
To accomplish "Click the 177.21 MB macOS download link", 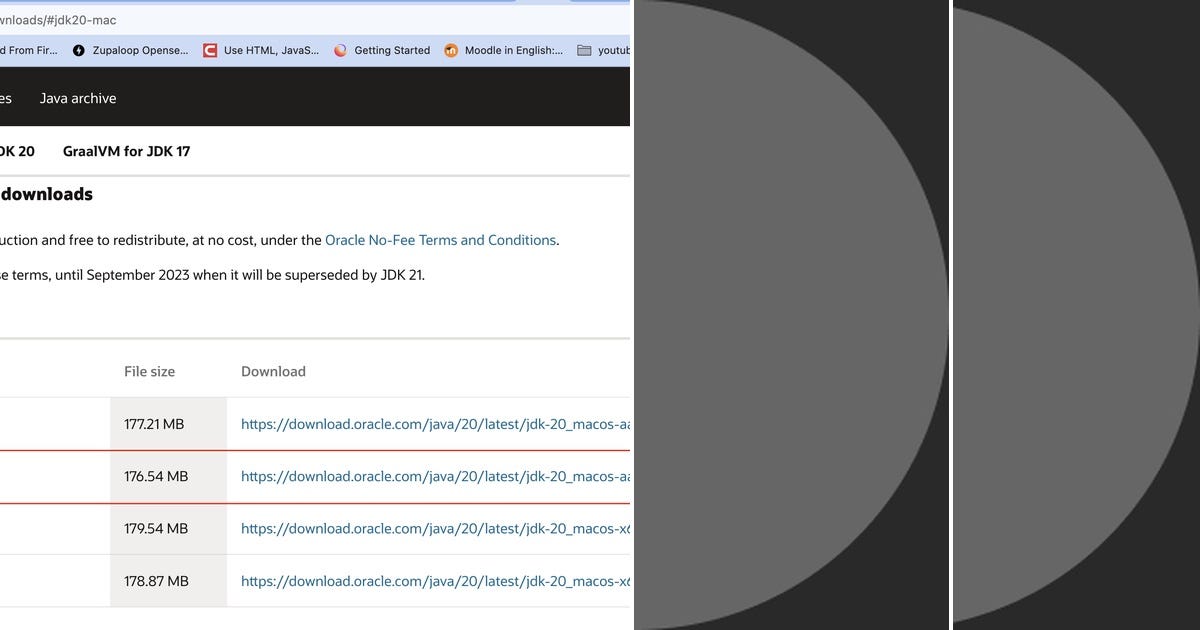I will point(430,423).
